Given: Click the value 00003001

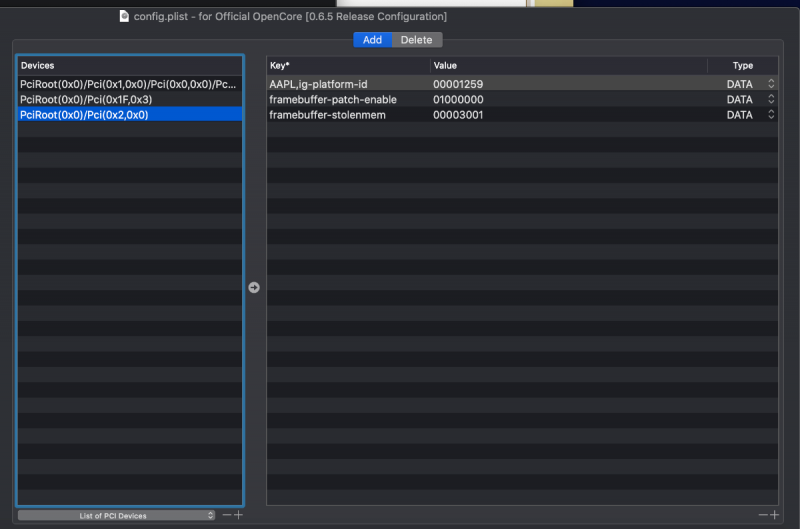Looking at the screenshot, I should (x=458, y=115).
